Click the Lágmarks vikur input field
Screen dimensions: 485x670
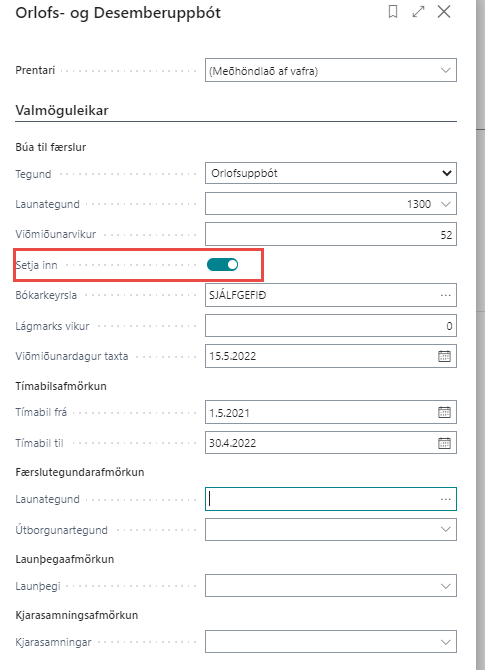[x=331, y=326]
